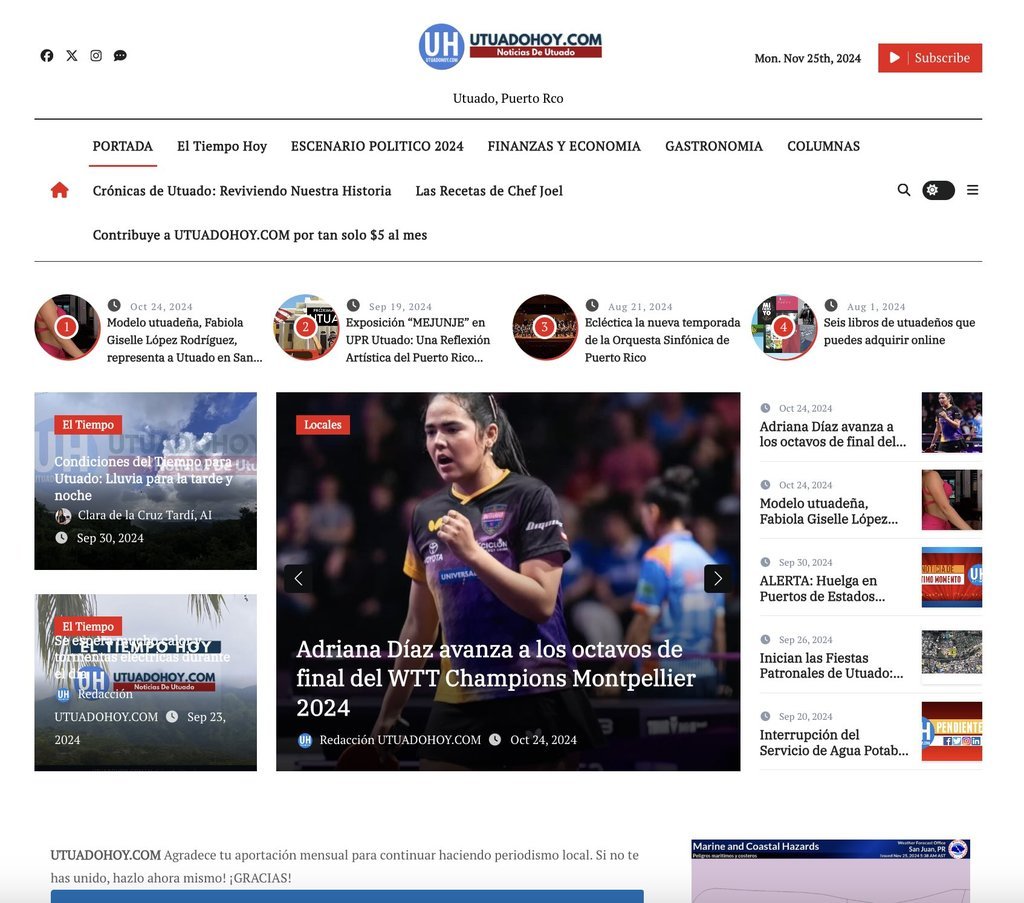Click the X (Twitter) icon

[72, 56]
